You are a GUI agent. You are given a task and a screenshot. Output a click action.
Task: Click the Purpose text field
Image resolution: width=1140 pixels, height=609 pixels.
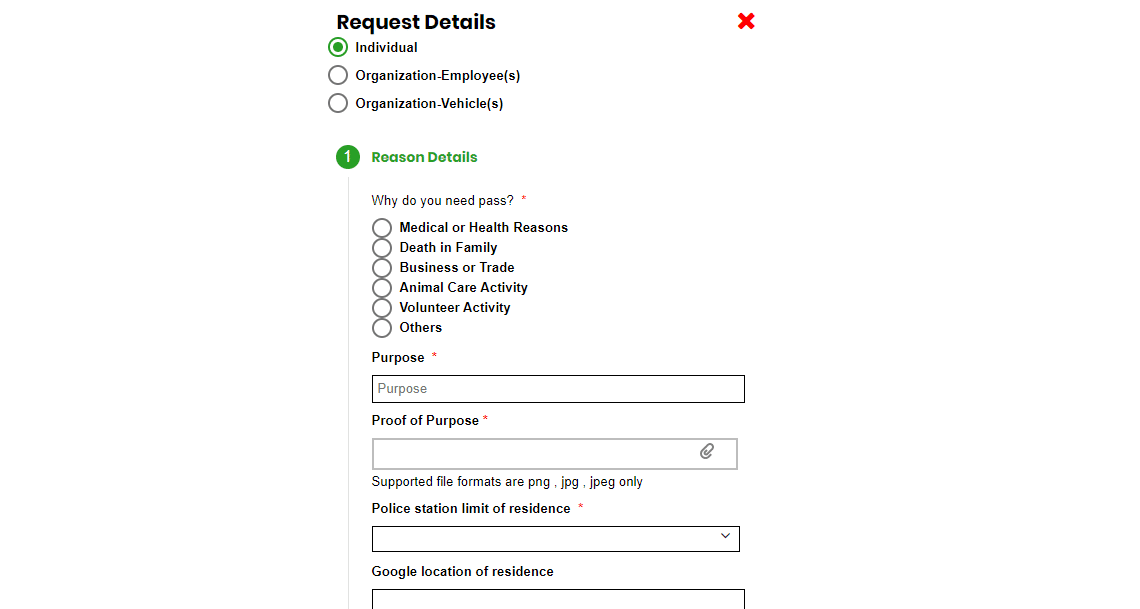coord(558,389)
